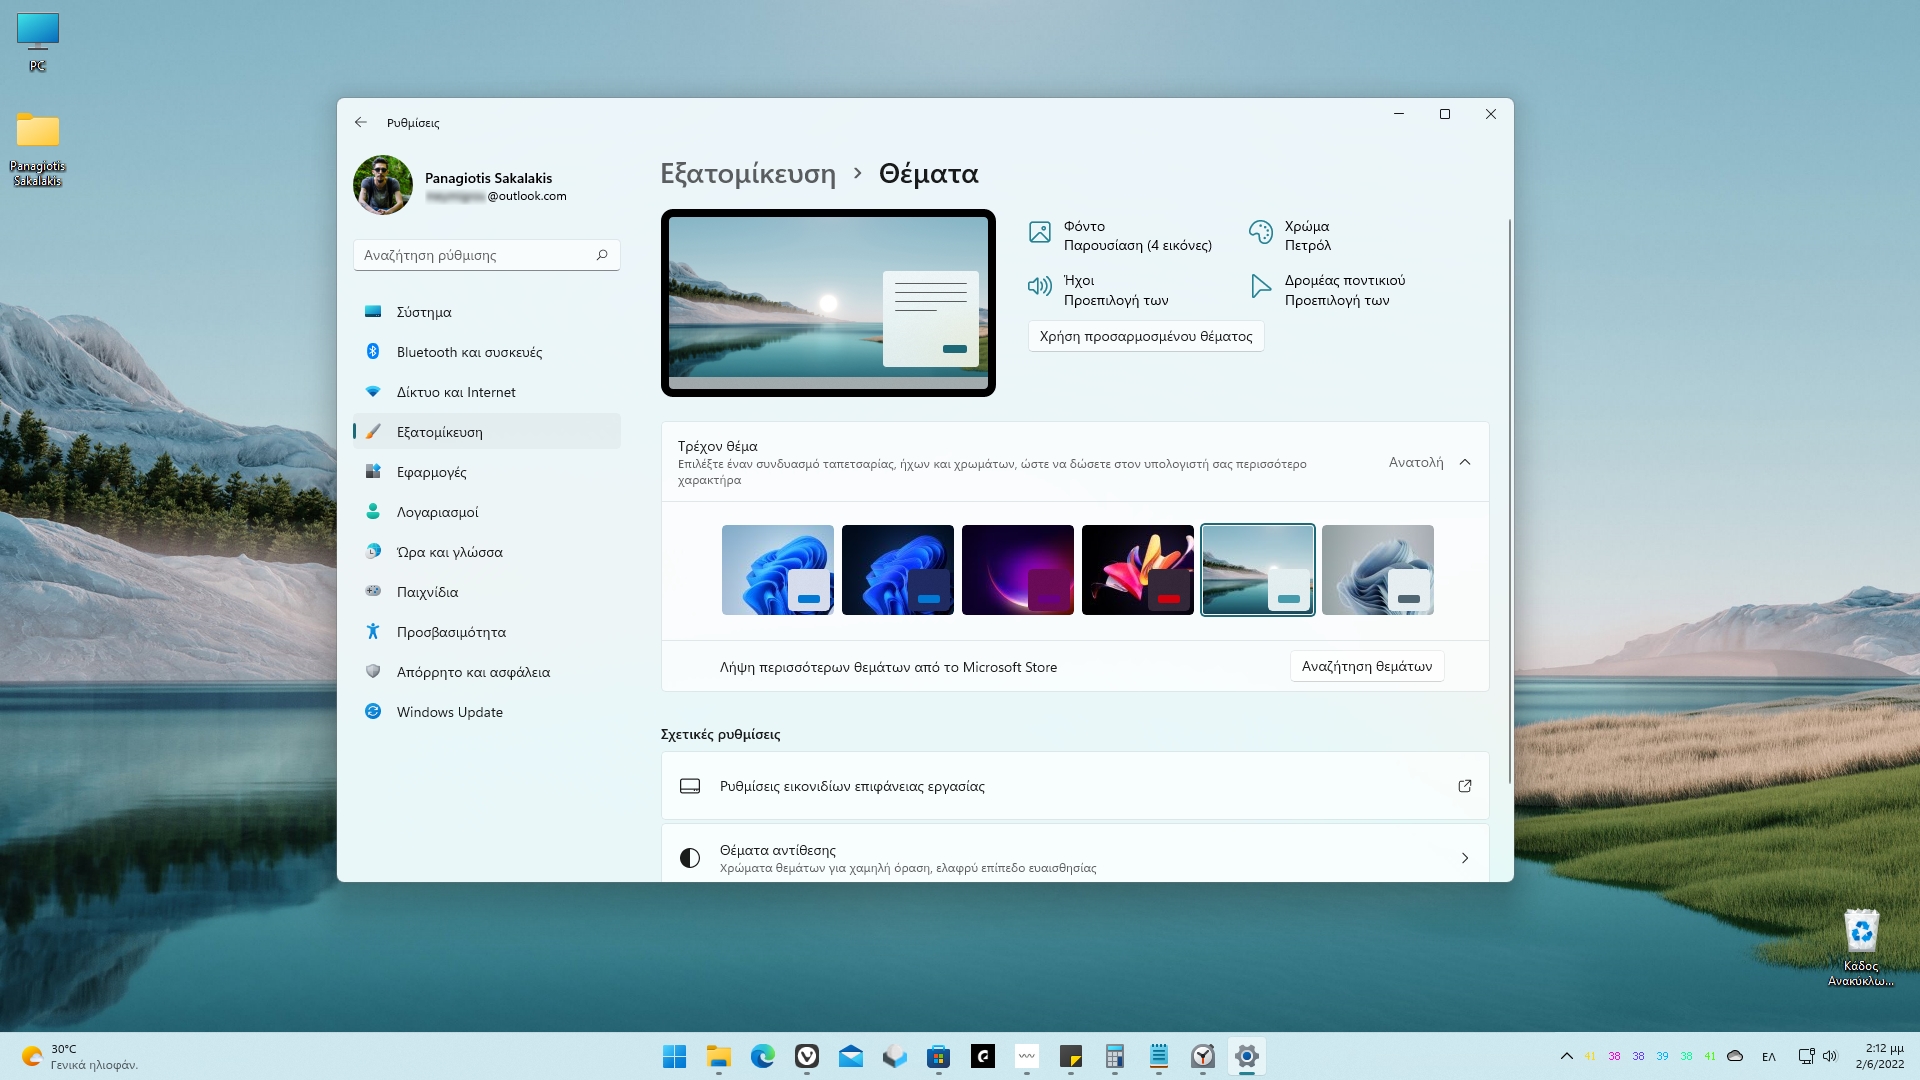Open Bluetooth και συσκευές settings
This screenshot has width=1920, height=1080.
469,352
